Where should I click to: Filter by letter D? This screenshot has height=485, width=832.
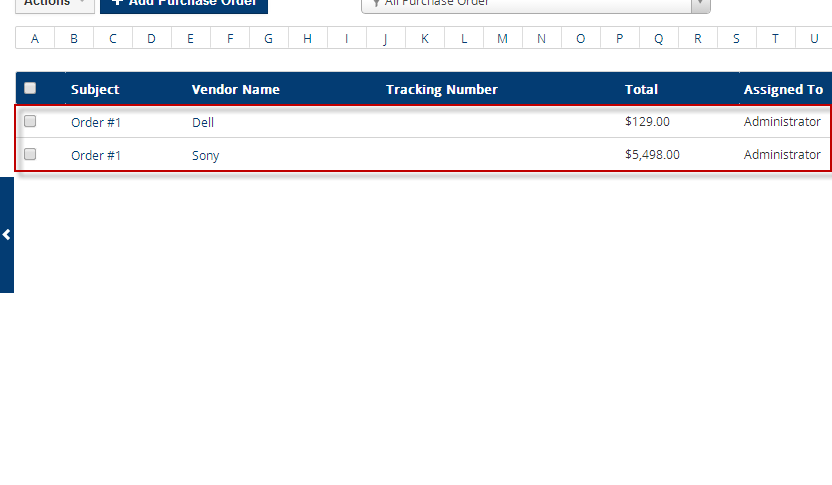(x=152, y=38)
